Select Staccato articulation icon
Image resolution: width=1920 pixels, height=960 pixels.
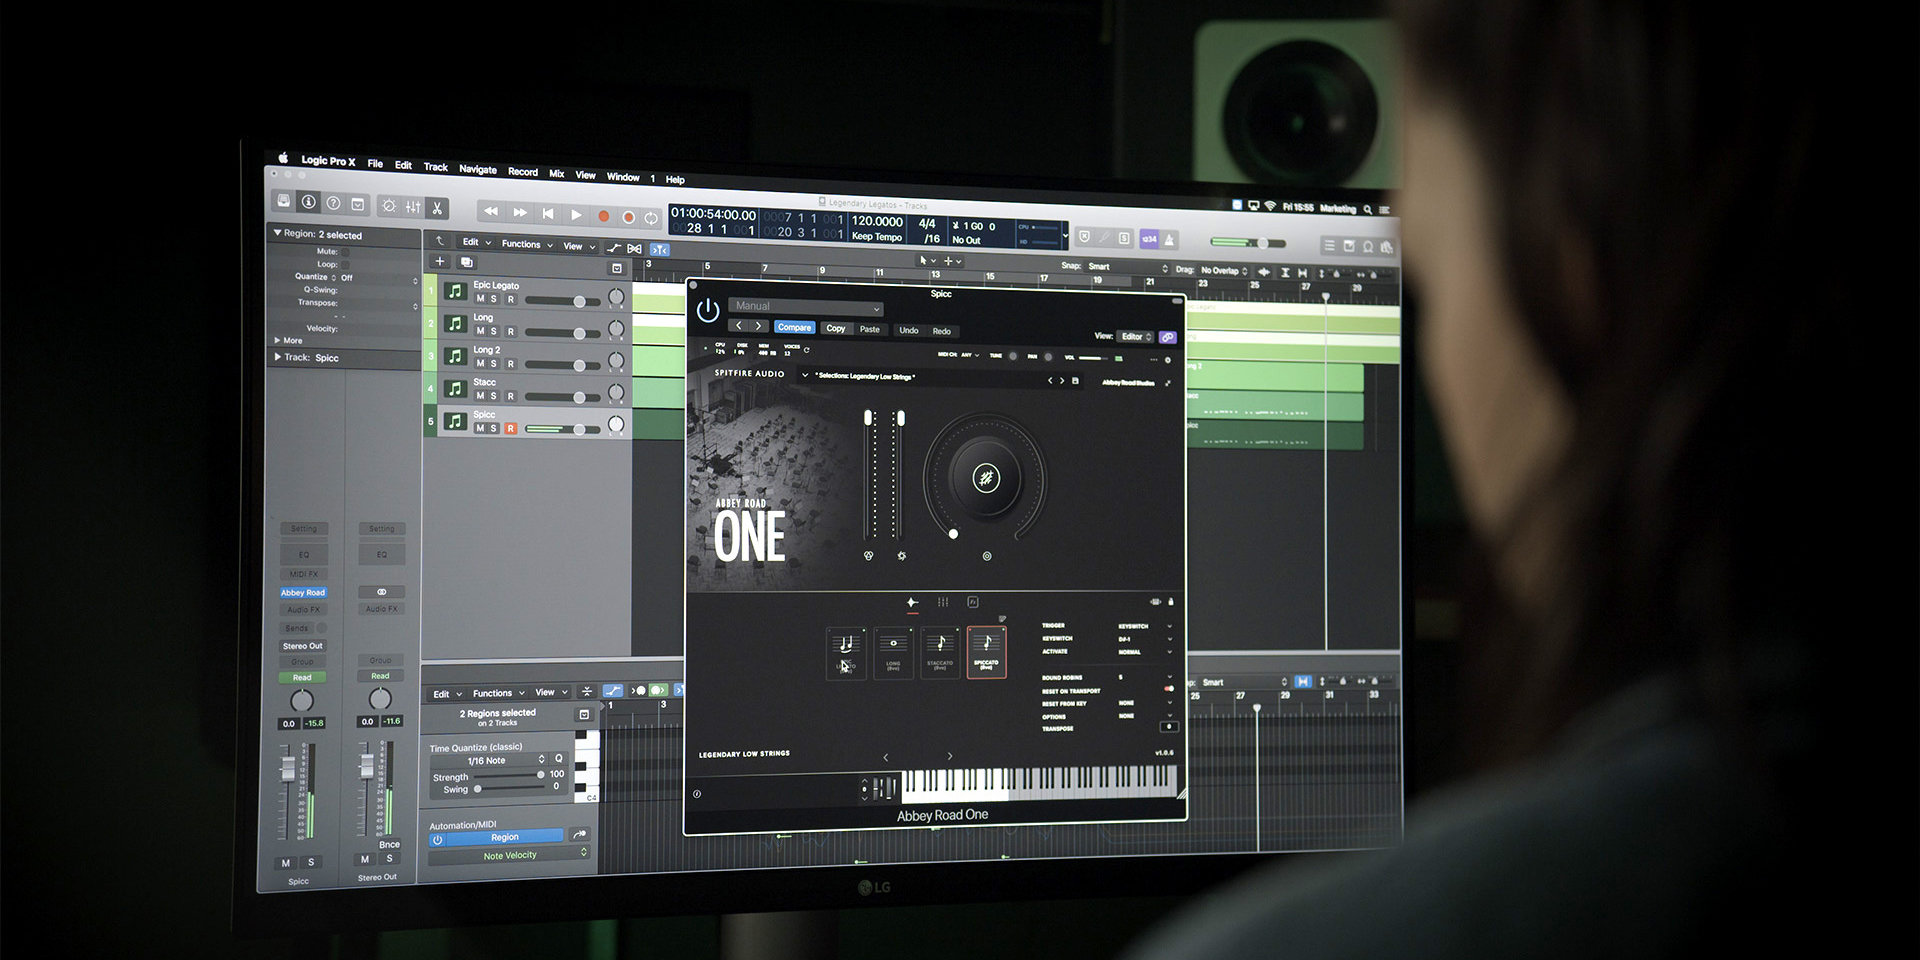pyautogui.click(x=940, y=652)
